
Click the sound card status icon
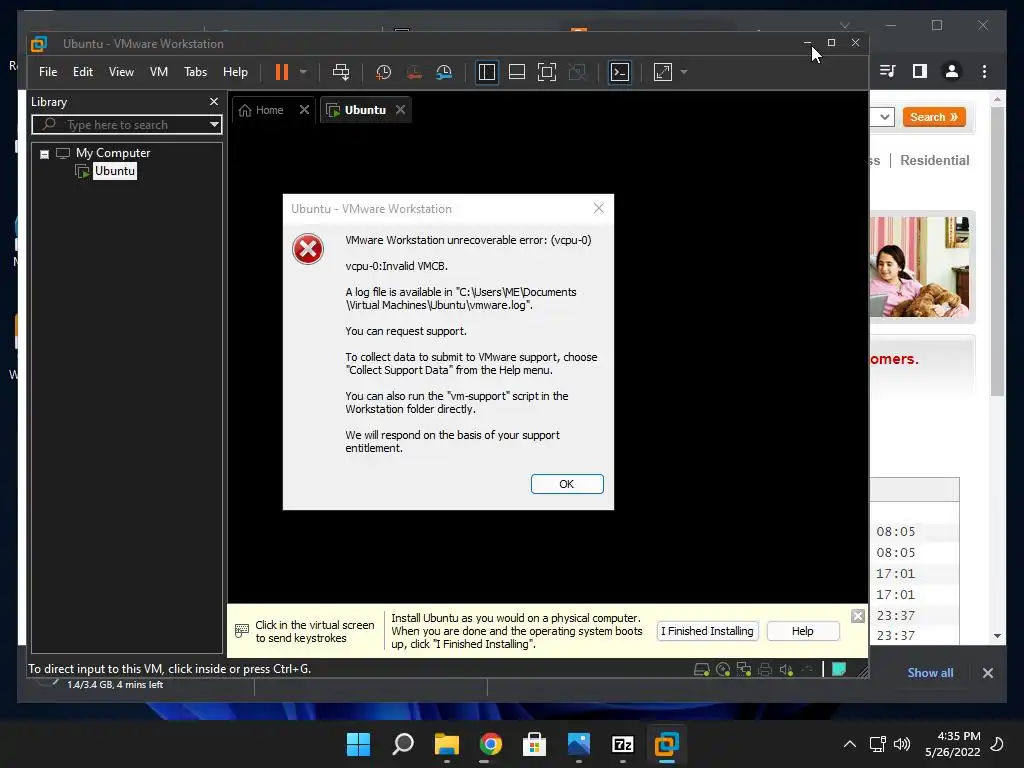(786, 669)
